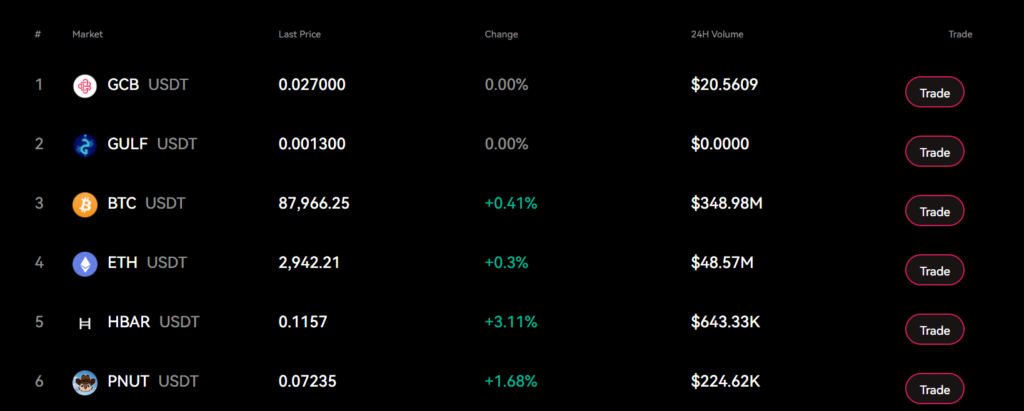Image resolution: width=1024 pixels, height=411 pixels.
Task: Sort by the Market column header
Action: [x=87, y=35]
